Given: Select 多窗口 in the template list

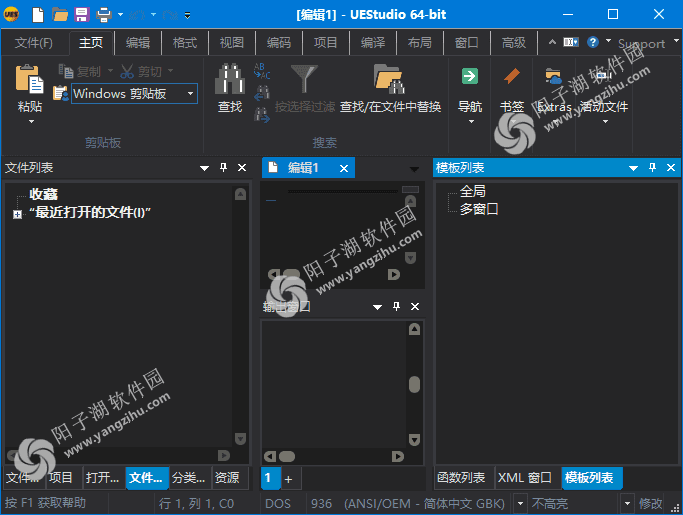Looking at the screenshot, I should tap(479, 209).
